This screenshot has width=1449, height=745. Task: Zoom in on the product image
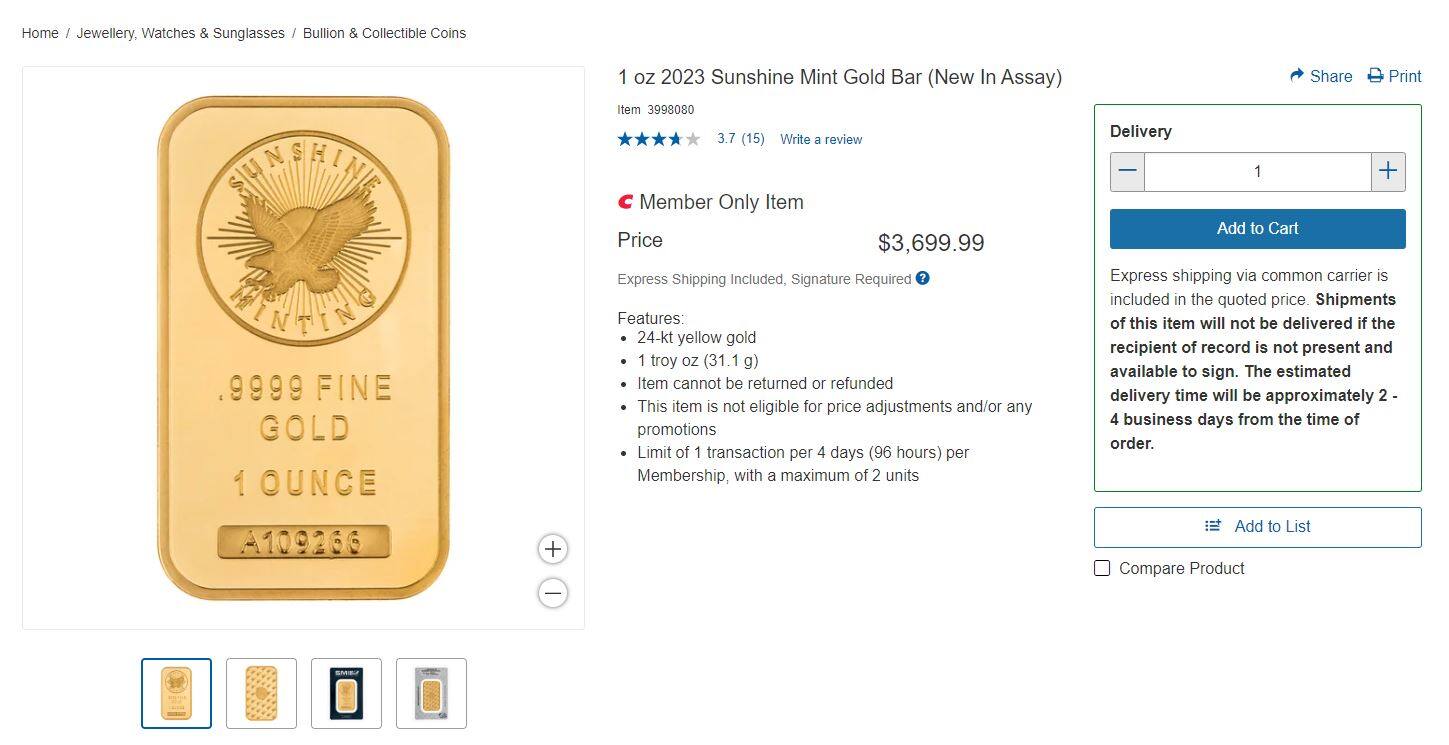pos(552,548)
